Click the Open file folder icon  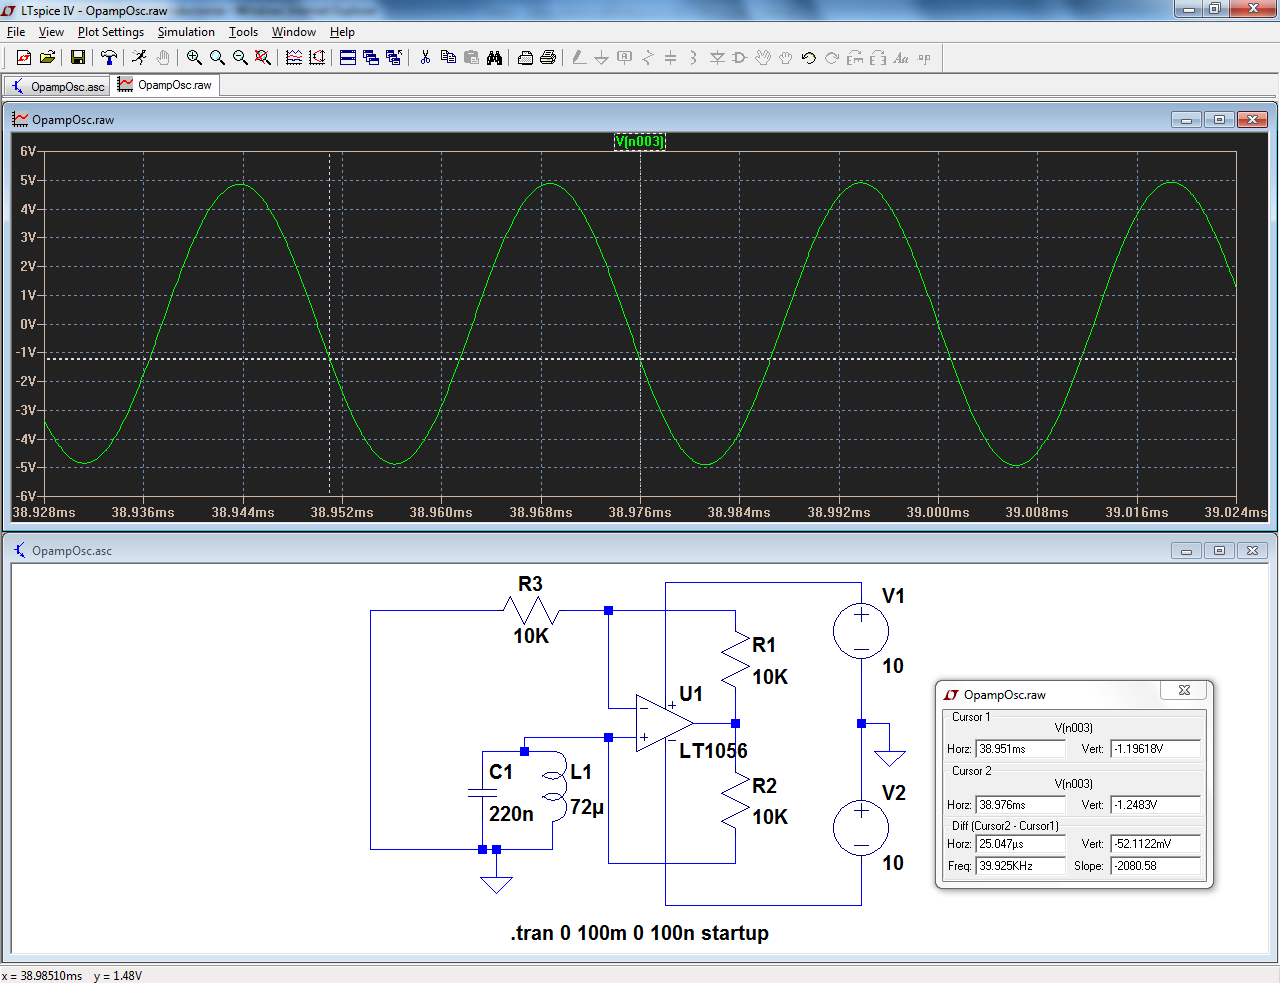point(47,58)
